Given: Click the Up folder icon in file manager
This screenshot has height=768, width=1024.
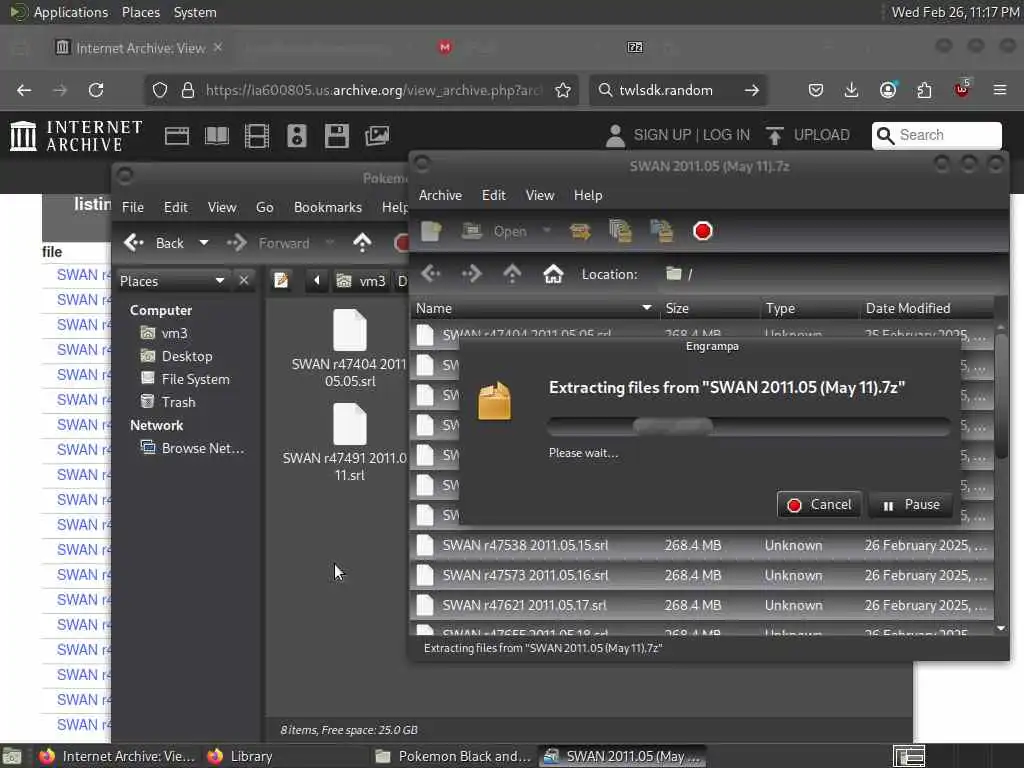Looking at the screenshot, I should [x=362, y=243].
